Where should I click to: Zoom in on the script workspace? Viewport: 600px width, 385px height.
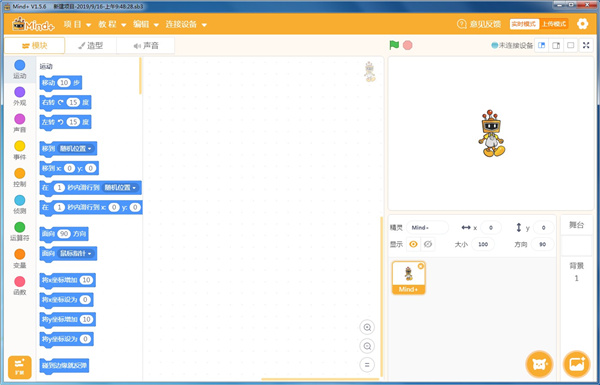pyautogui.click(x=367, y=327)
